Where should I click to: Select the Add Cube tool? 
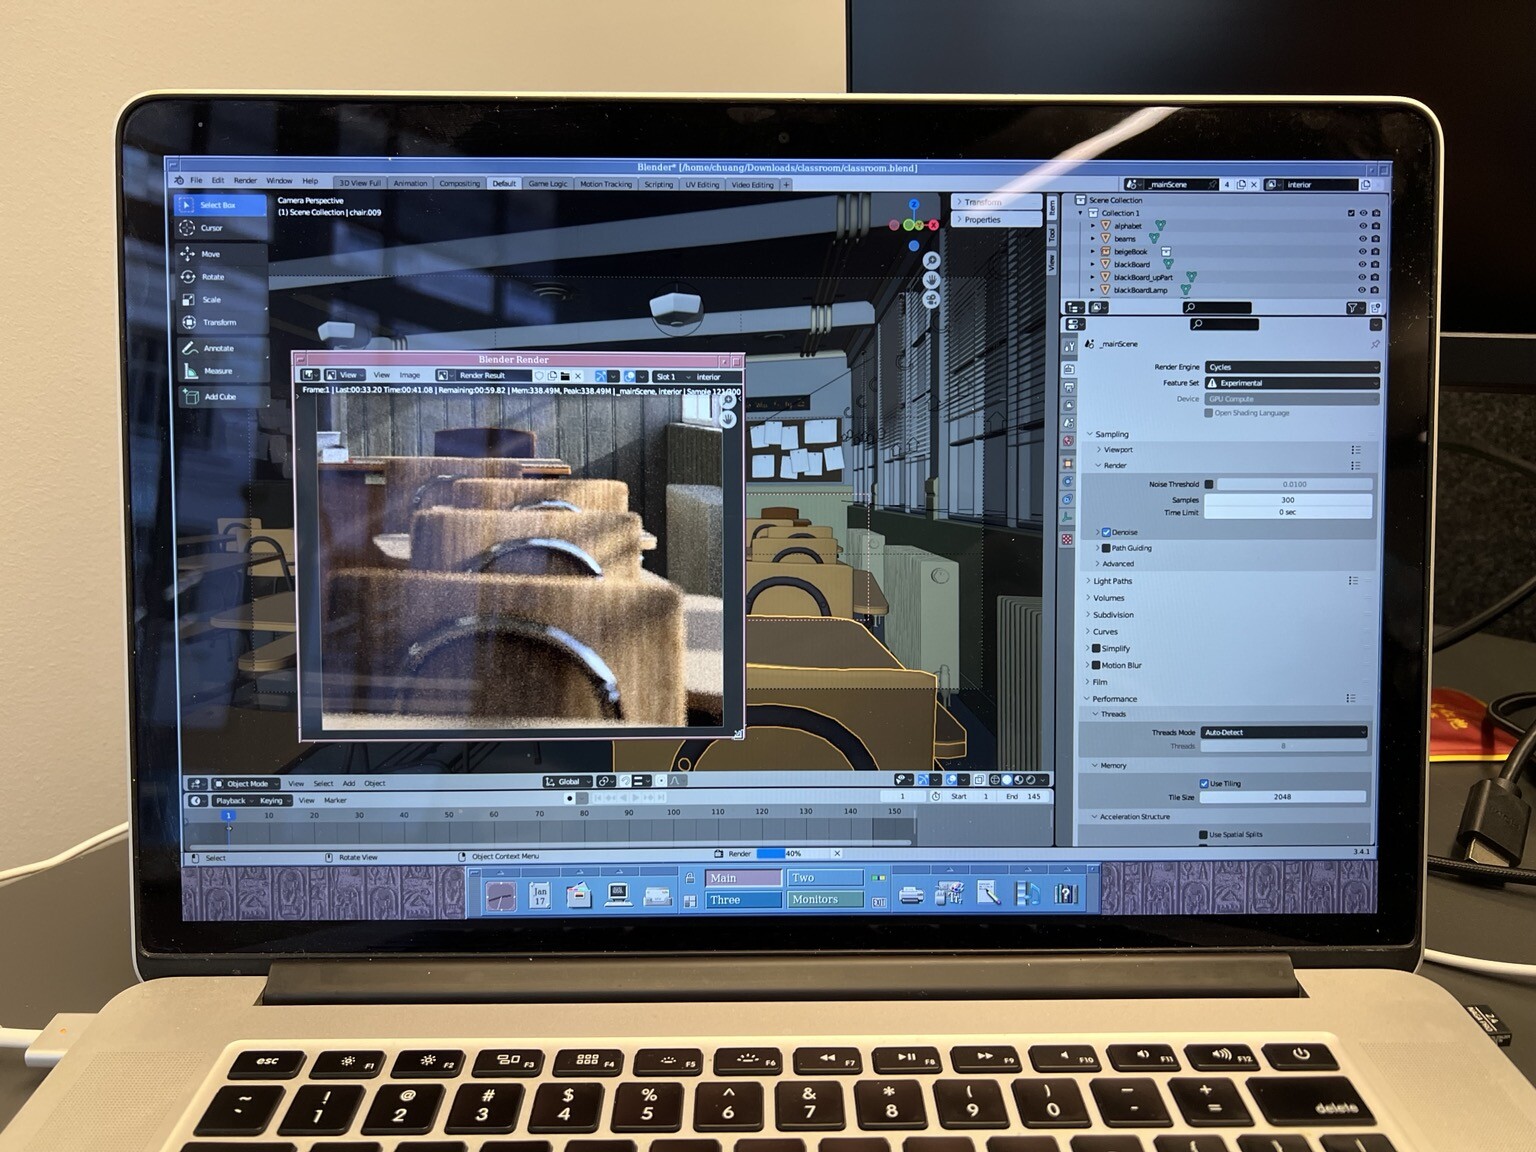[x=223, y=397]
